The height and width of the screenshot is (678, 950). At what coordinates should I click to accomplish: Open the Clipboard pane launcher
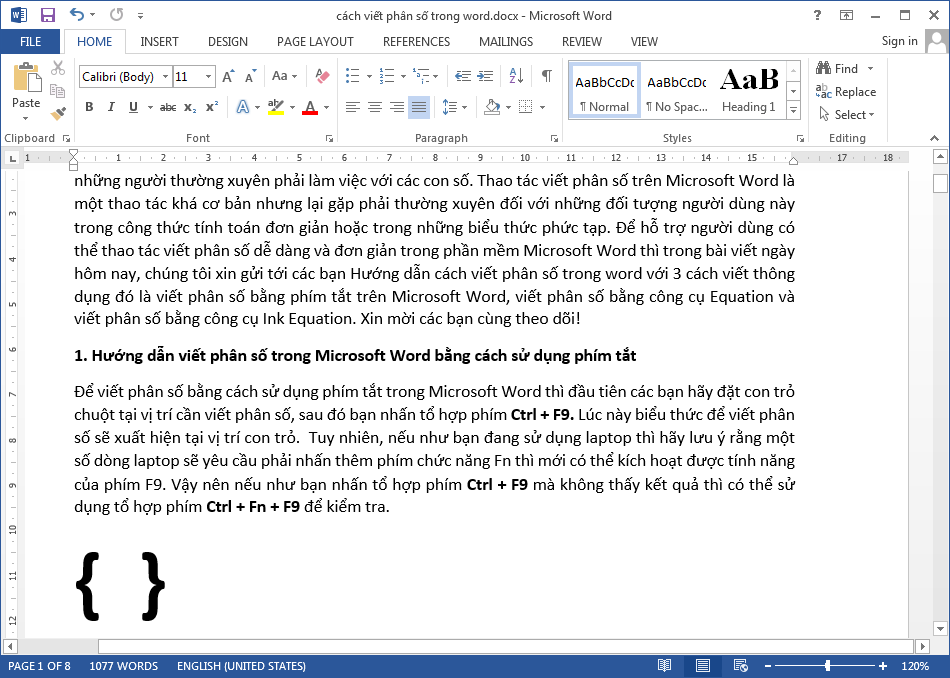(x=66, y=139)
